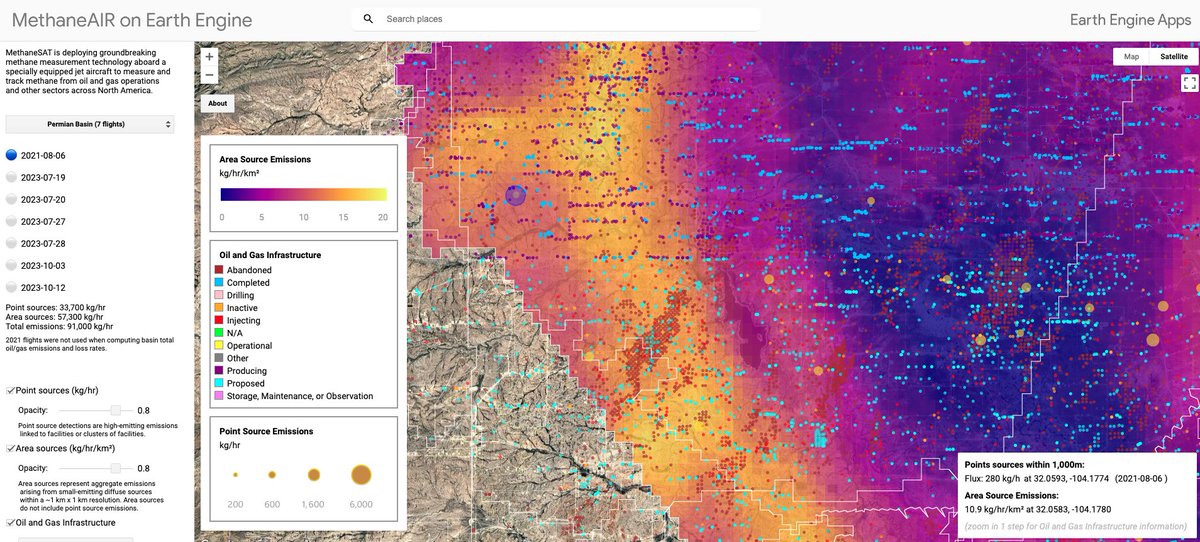Image resolution: width=1200 pixels, height=542 pixels.
Task: Toggle the Area sources (kg/hr/km²) checkbox
Action: point(10,449)
